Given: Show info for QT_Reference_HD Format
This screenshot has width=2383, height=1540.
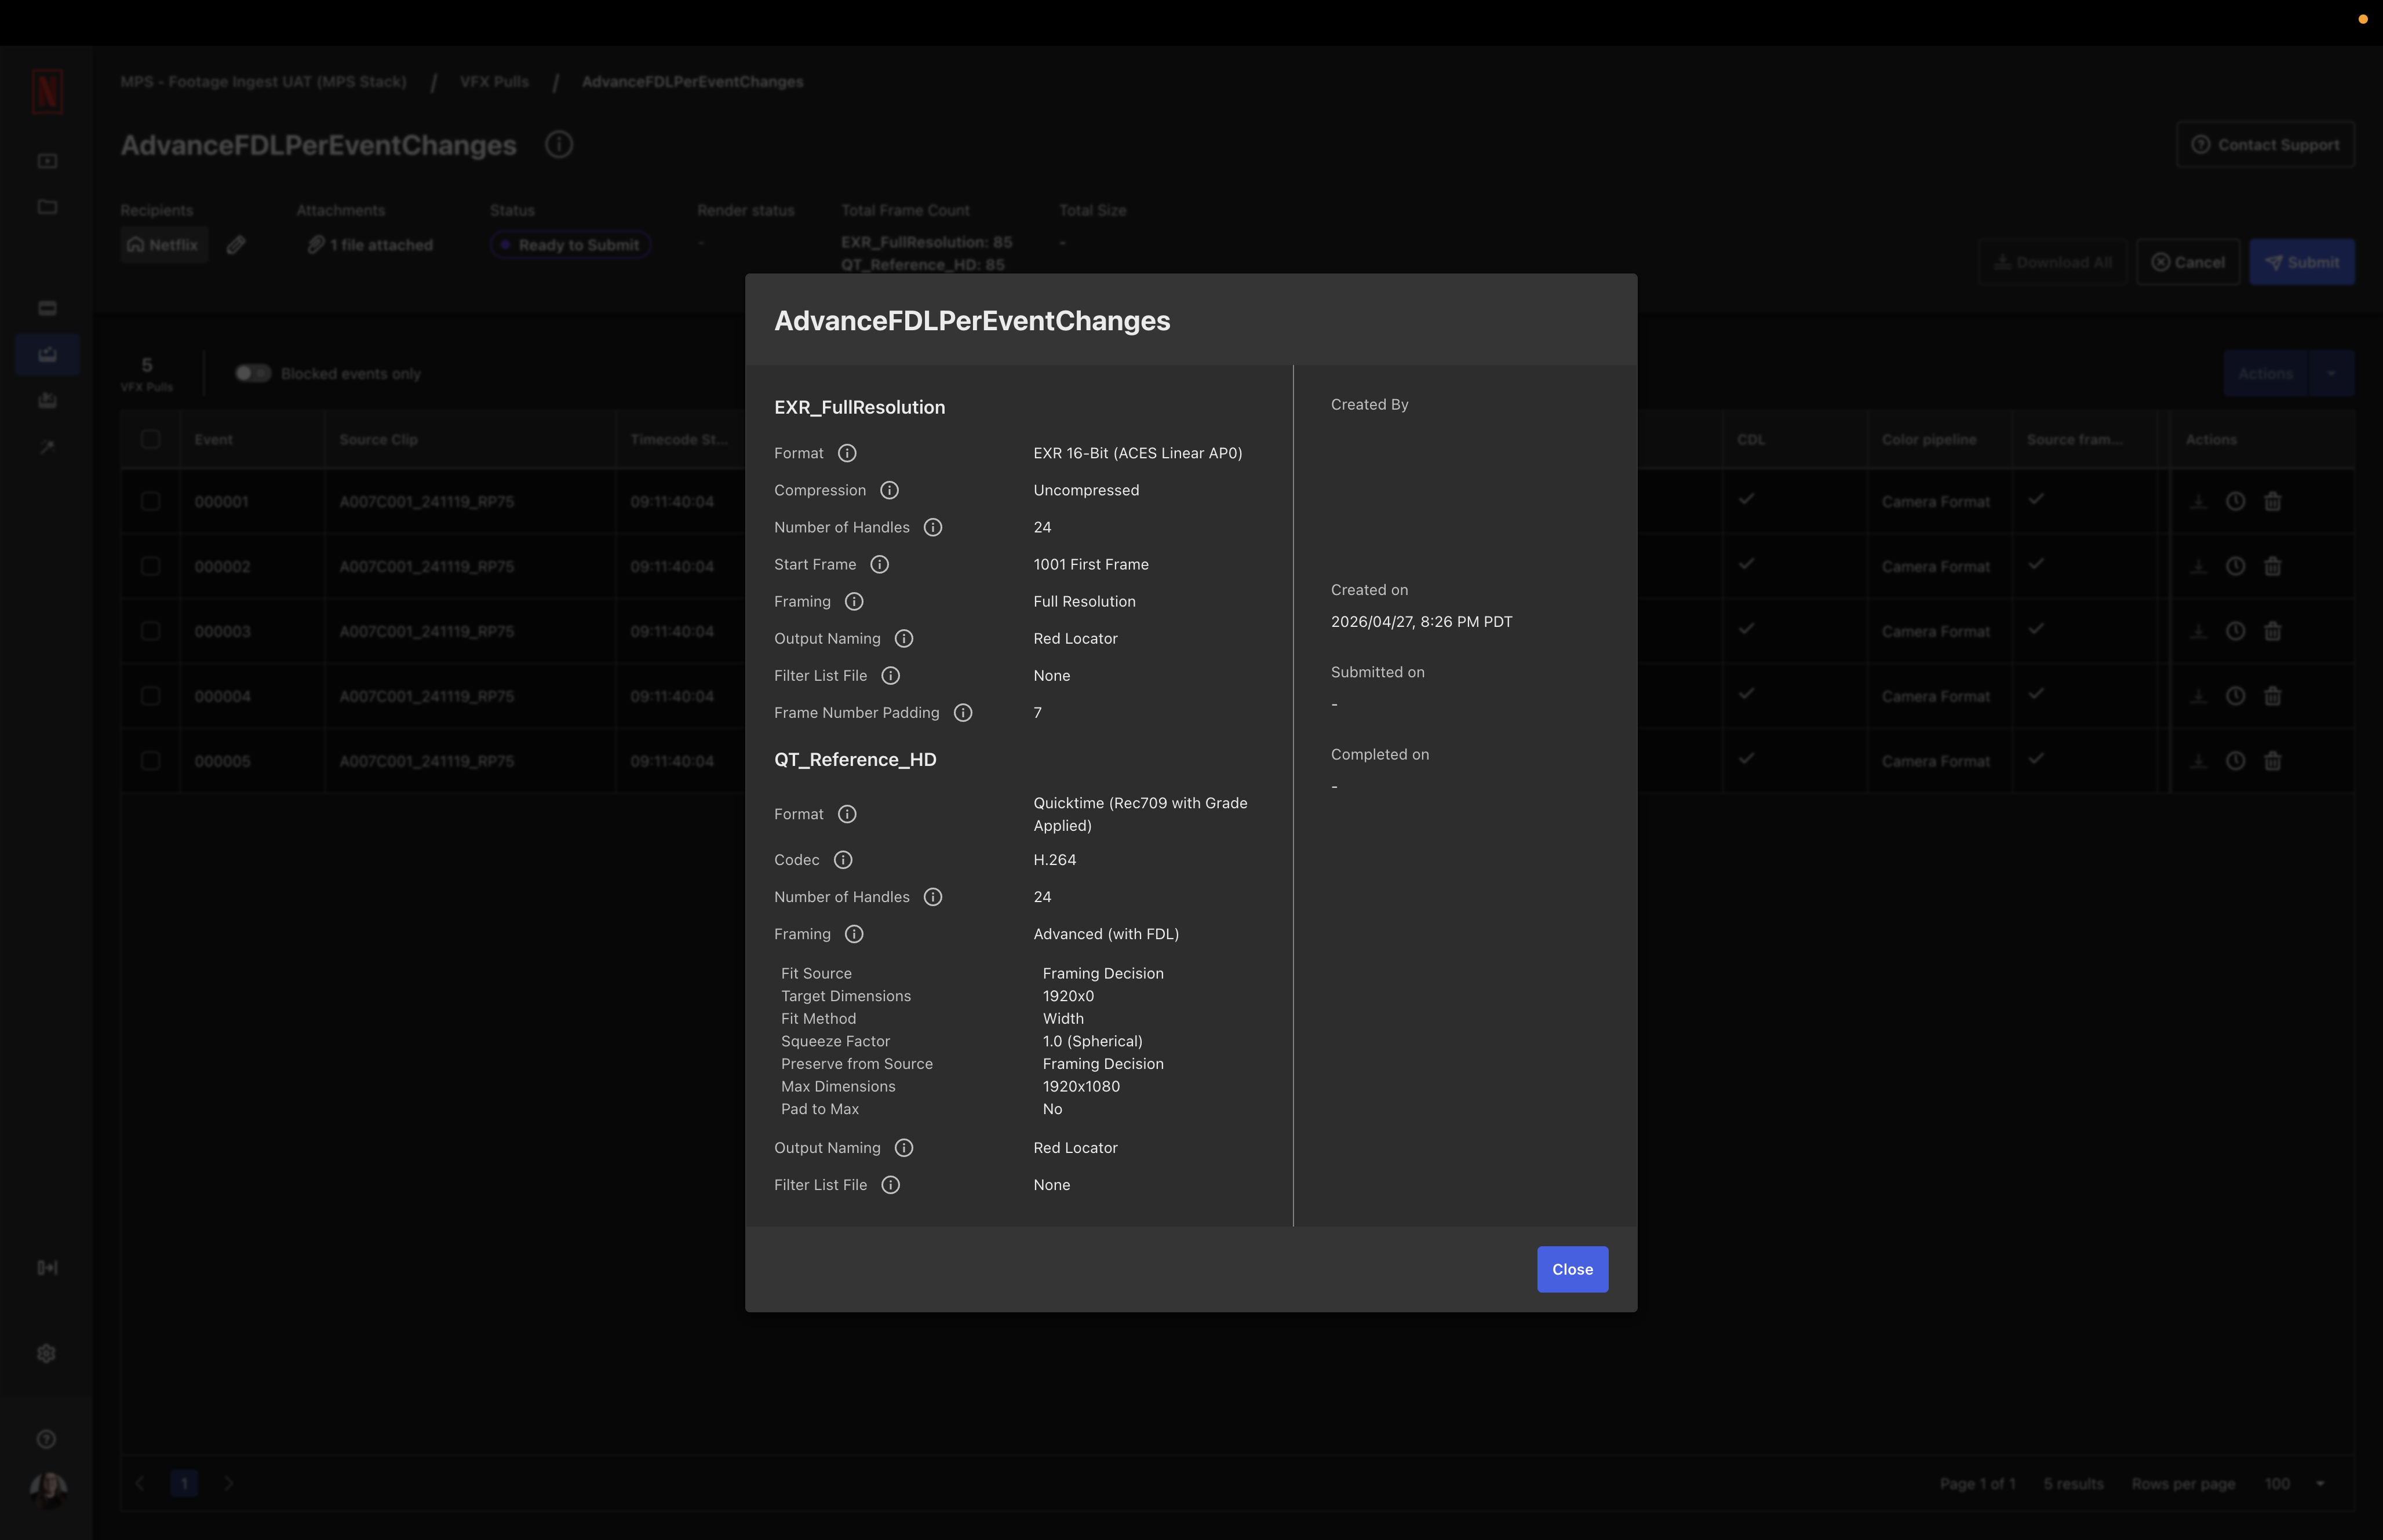Looking at the screenshot, I should (x=847, y=814).
